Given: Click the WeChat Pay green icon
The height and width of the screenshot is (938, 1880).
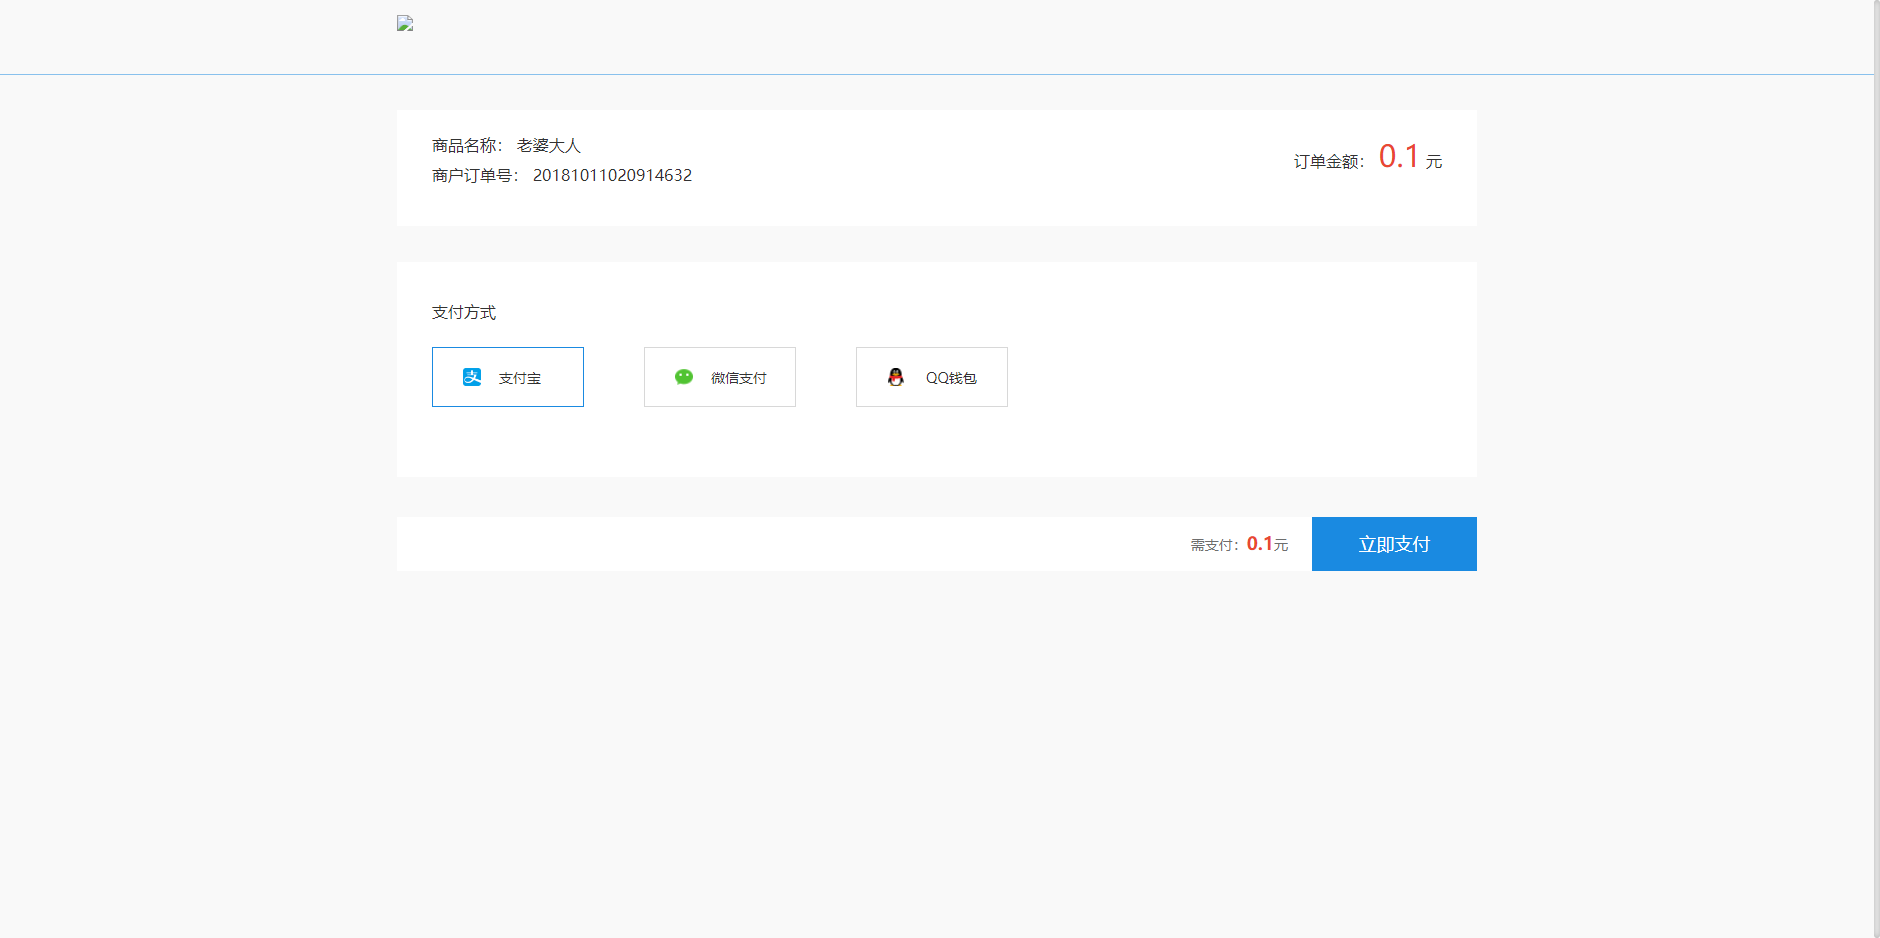Looking at the screenshot, I should [684, 377].
